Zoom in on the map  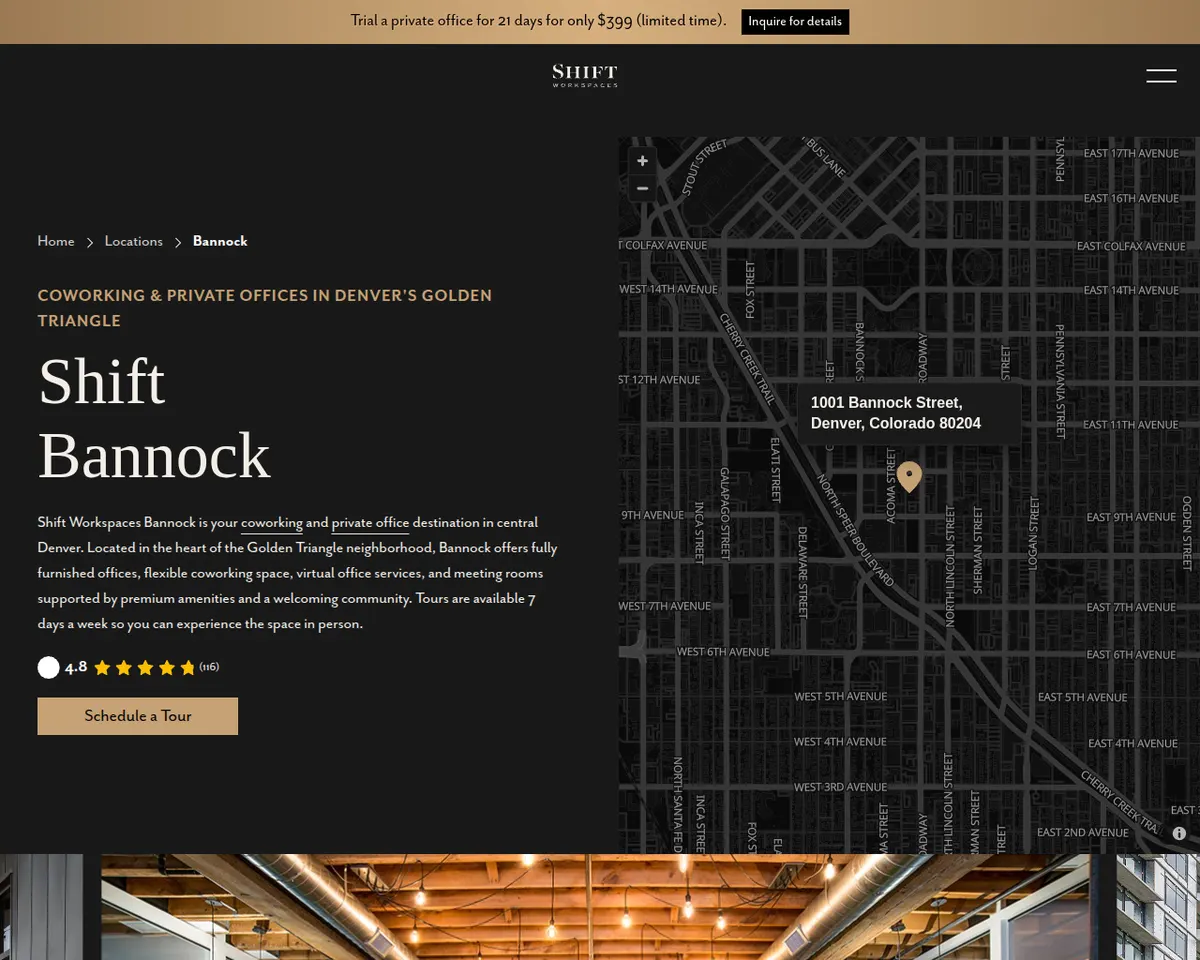click(x=642, y=161)
